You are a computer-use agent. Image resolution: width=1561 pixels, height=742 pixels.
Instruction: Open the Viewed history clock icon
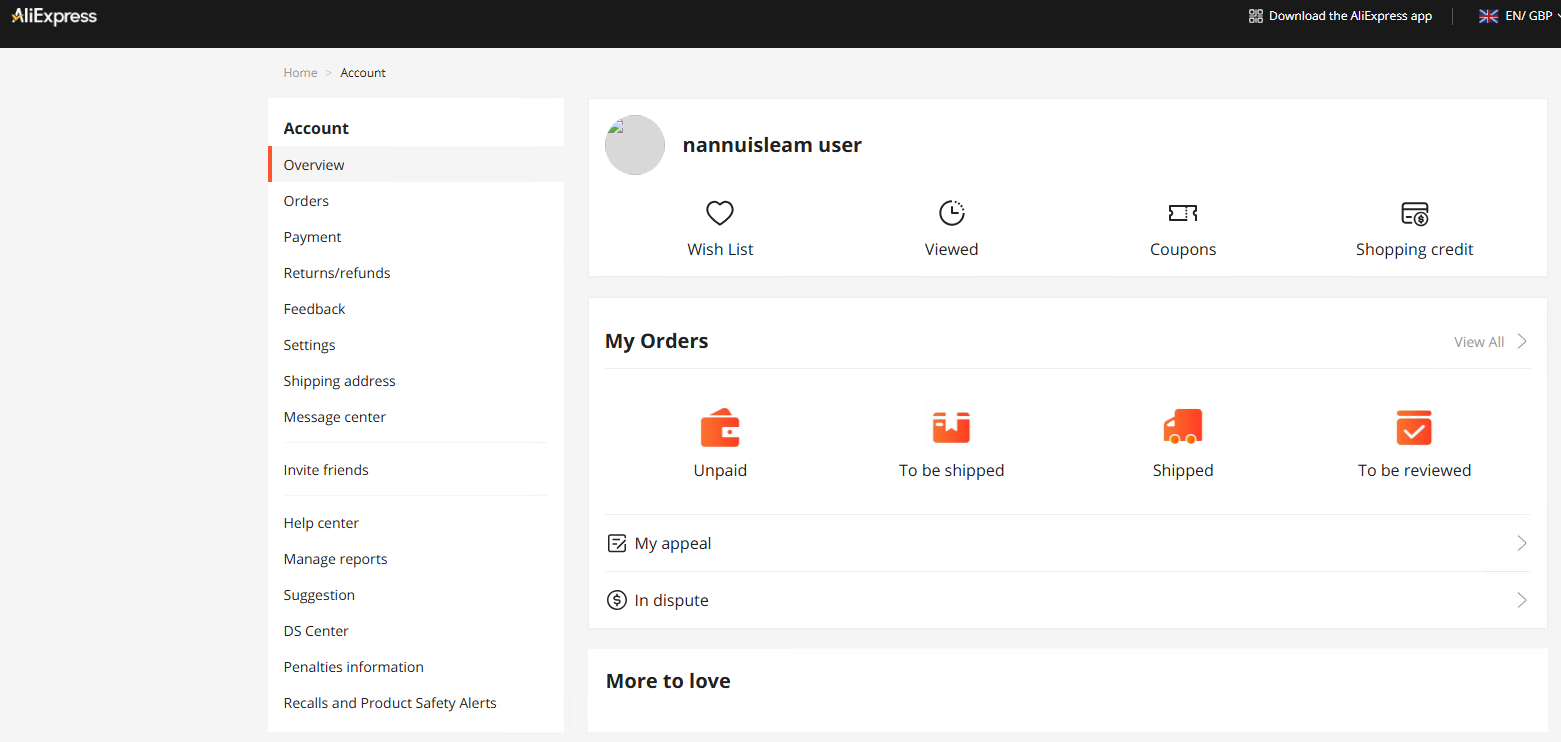tap(951, 213)
